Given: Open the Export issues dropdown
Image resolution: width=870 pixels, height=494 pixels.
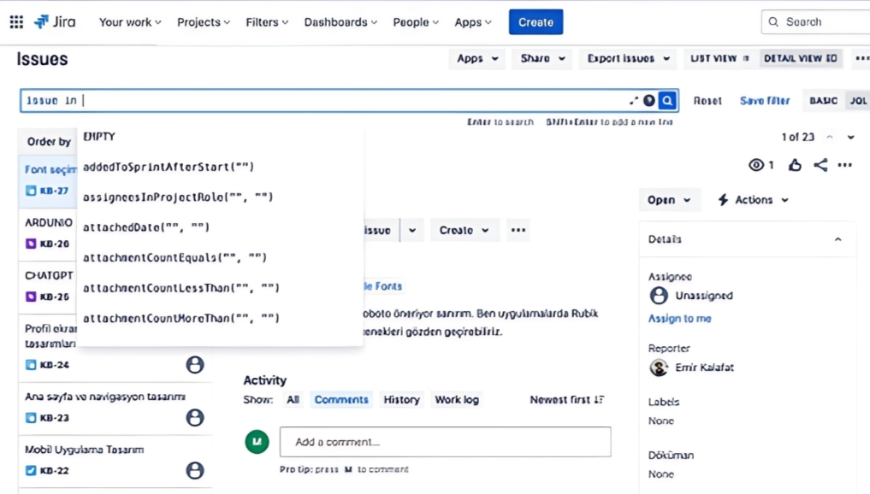Looking at the screenshot, I should pyautogui.click(x=628, y=59).
